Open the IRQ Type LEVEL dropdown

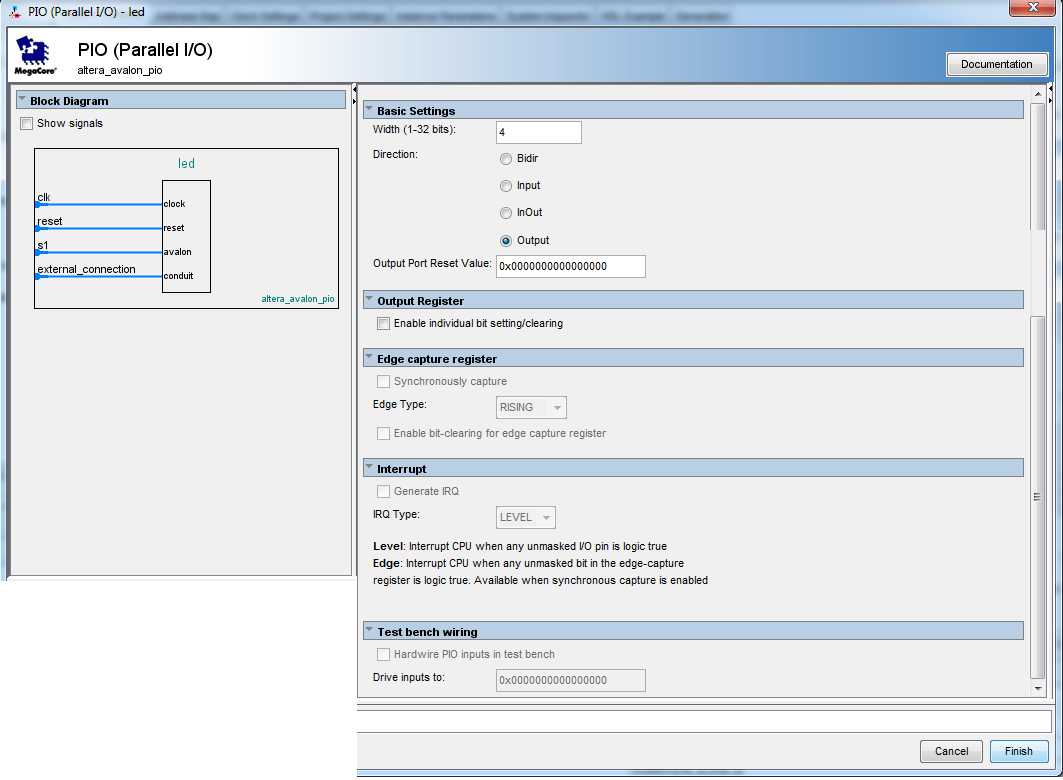[526, 517]
